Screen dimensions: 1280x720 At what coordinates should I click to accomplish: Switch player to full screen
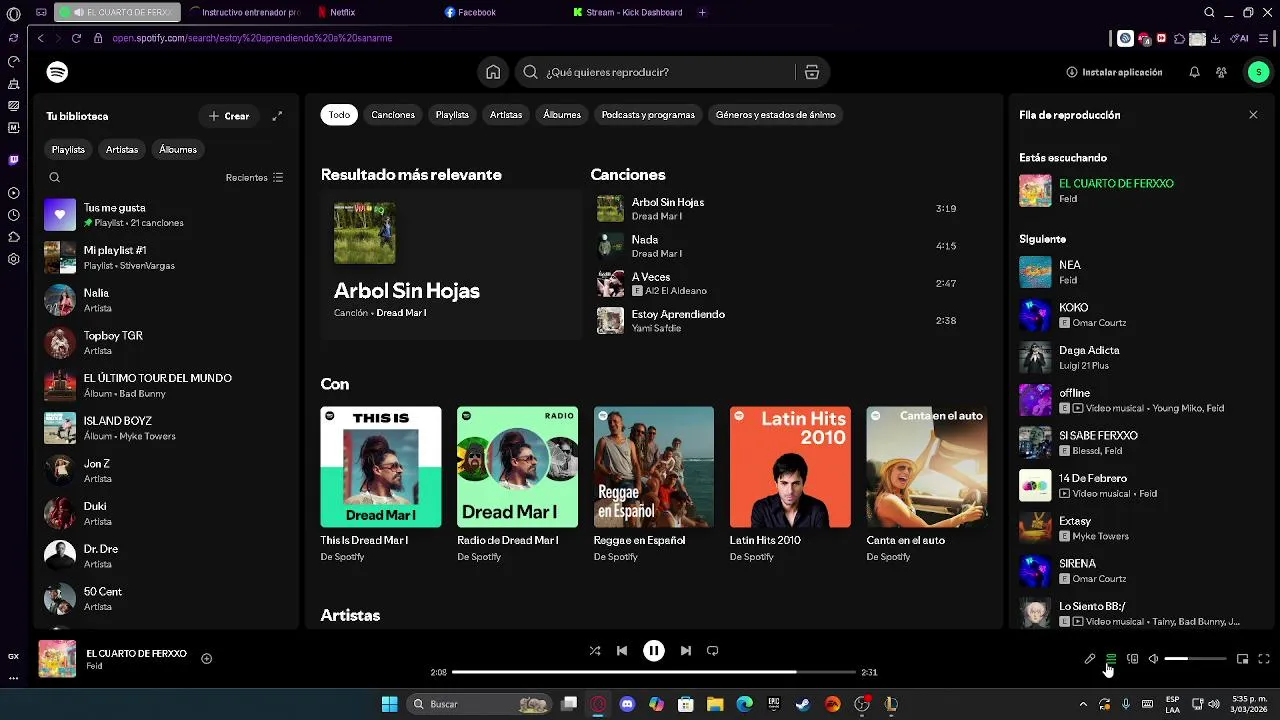tap(1264, 659)
